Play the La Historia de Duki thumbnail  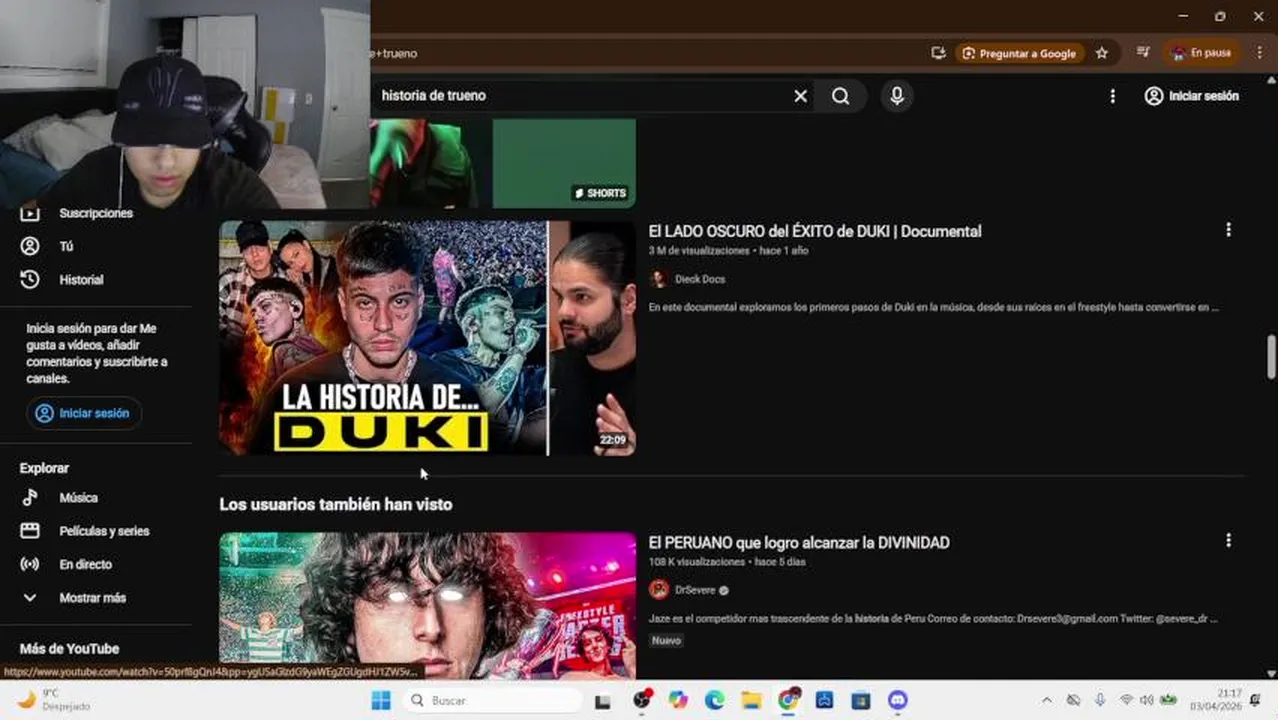pyautogui.click(x=427, y=338)
